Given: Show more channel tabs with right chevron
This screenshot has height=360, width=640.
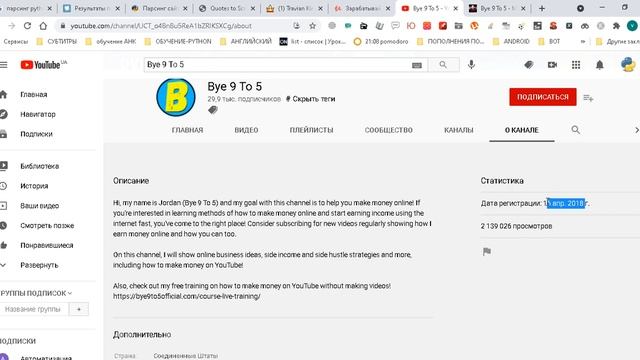Looking at the screenshot, I should pyautogui.click(x=636, y=130).
